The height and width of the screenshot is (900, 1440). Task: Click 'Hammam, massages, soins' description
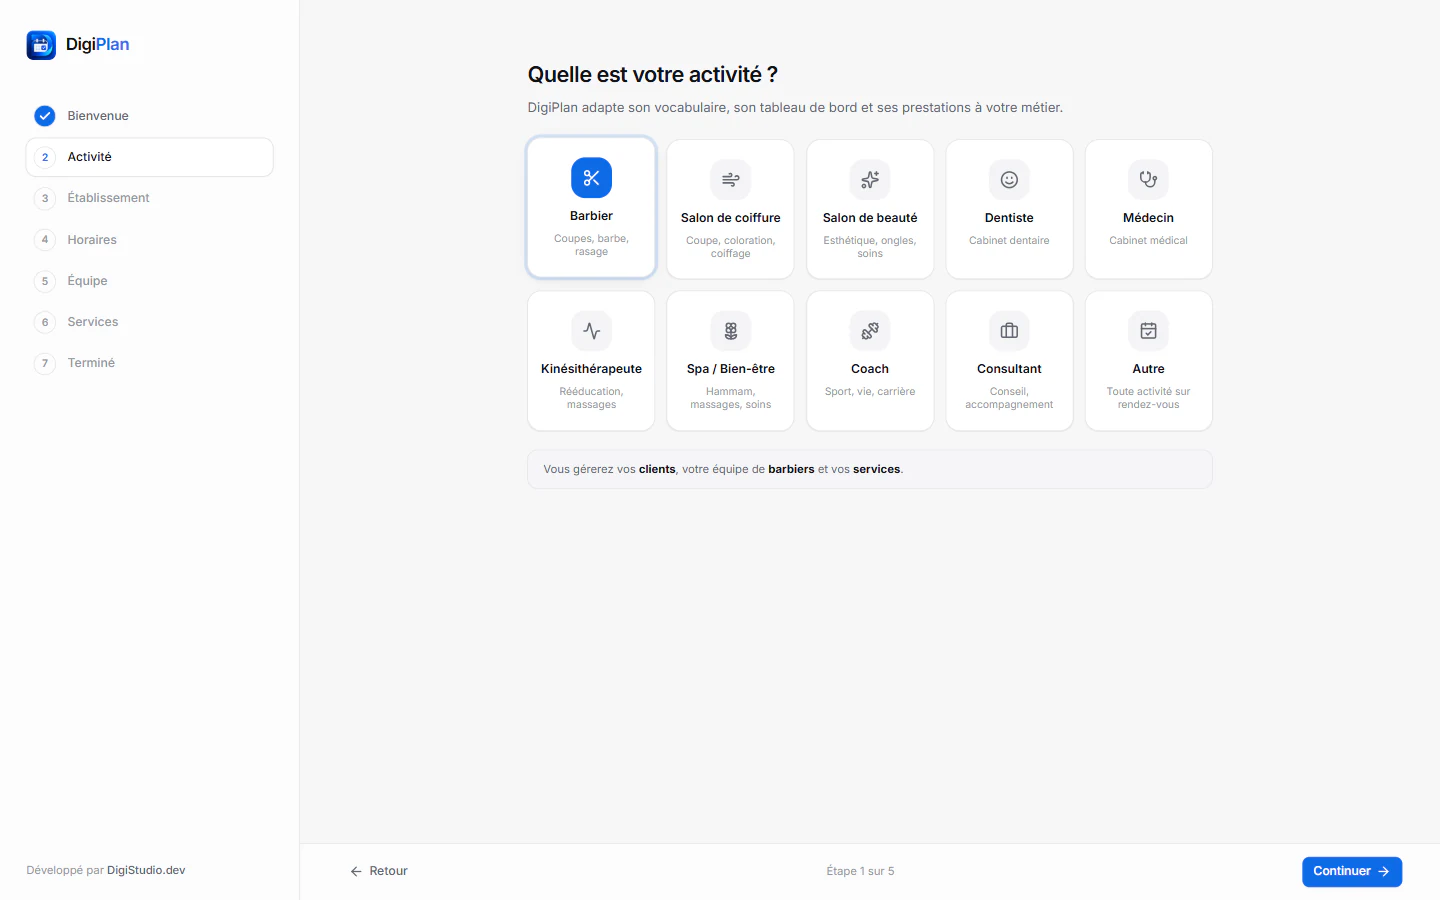[731, 398]
